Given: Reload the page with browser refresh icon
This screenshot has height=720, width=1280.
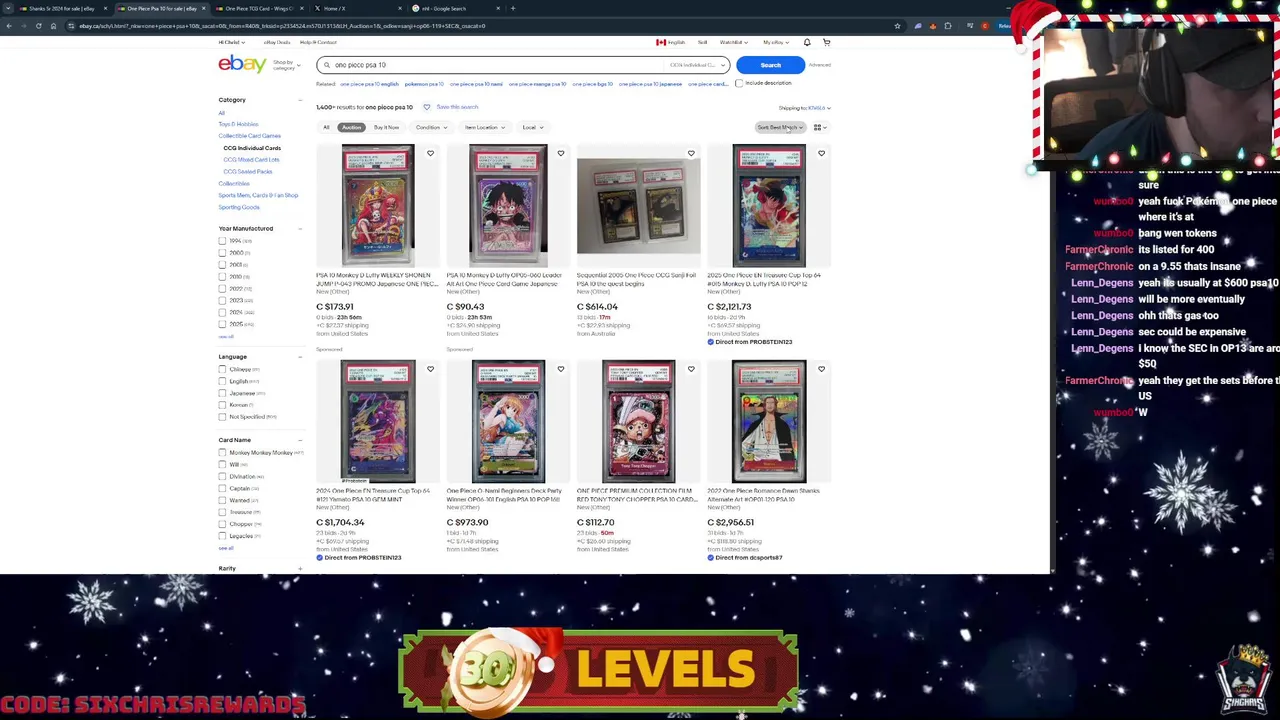Looking at the screenshot, I should tap(38, 25).
